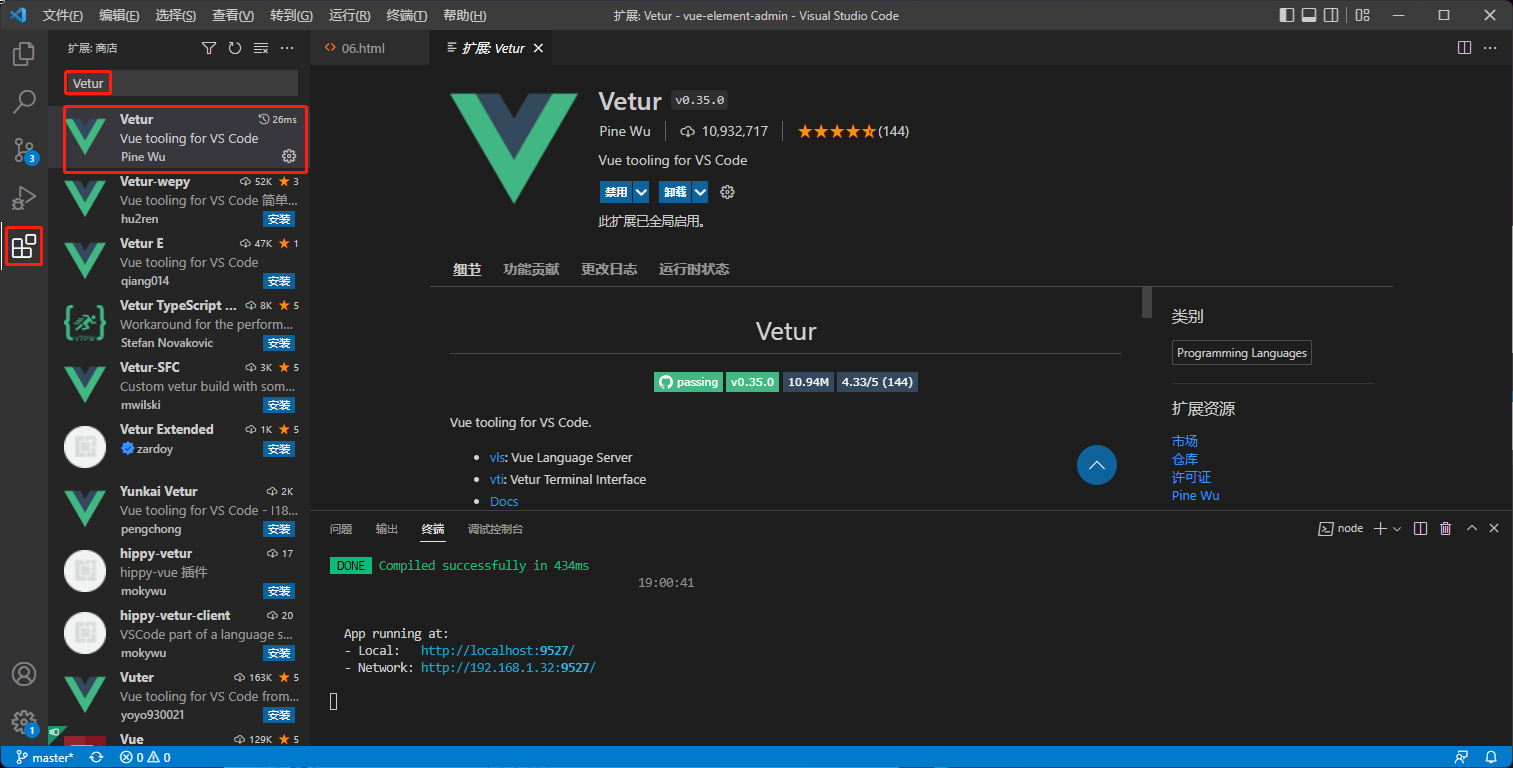Toggle secondary side bar layout button
The image size is (1513, 768).
pyautogui.click(x=1331, y=15)
